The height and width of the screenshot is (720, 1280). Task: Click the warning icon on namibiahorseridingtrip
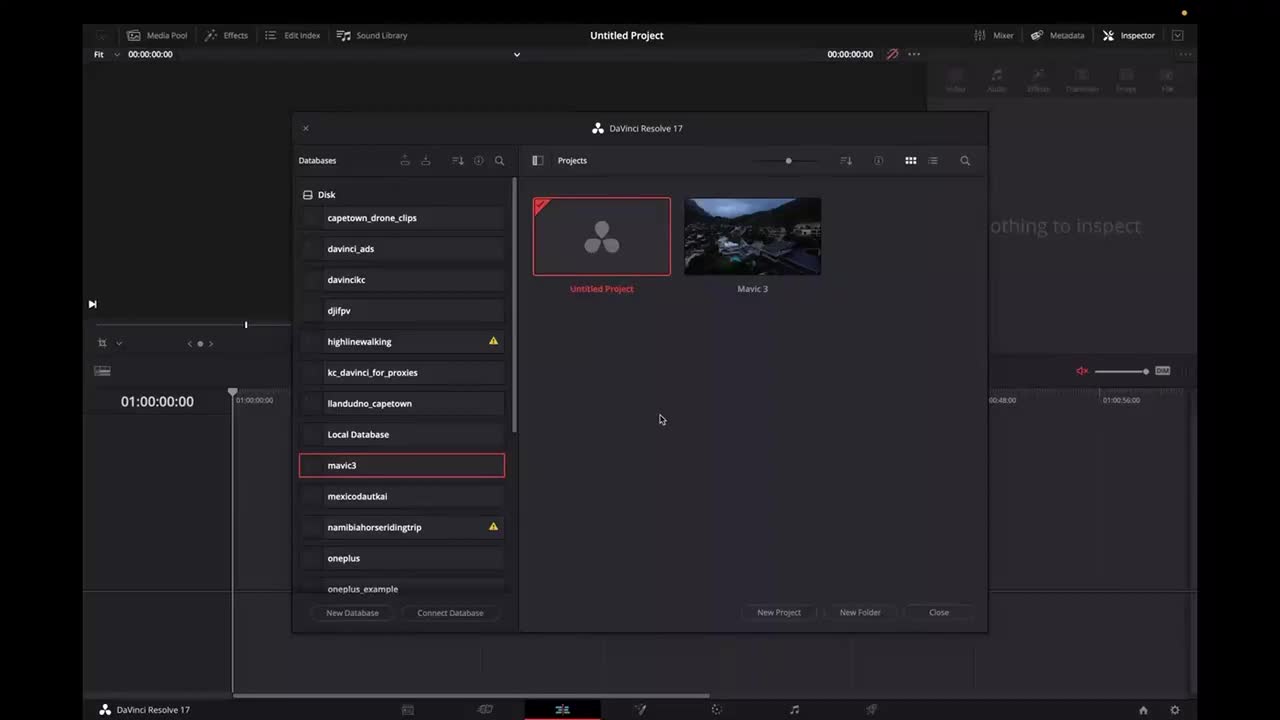point(493,526)
